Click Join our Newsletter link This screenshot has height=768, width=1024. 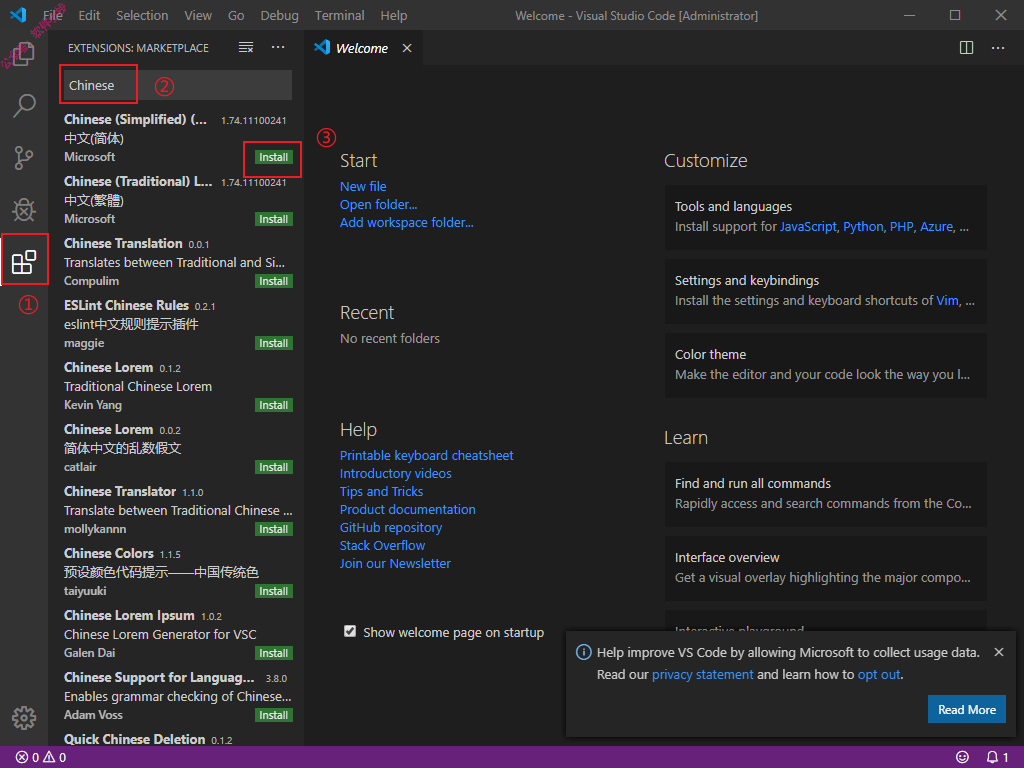coord(395,564)
